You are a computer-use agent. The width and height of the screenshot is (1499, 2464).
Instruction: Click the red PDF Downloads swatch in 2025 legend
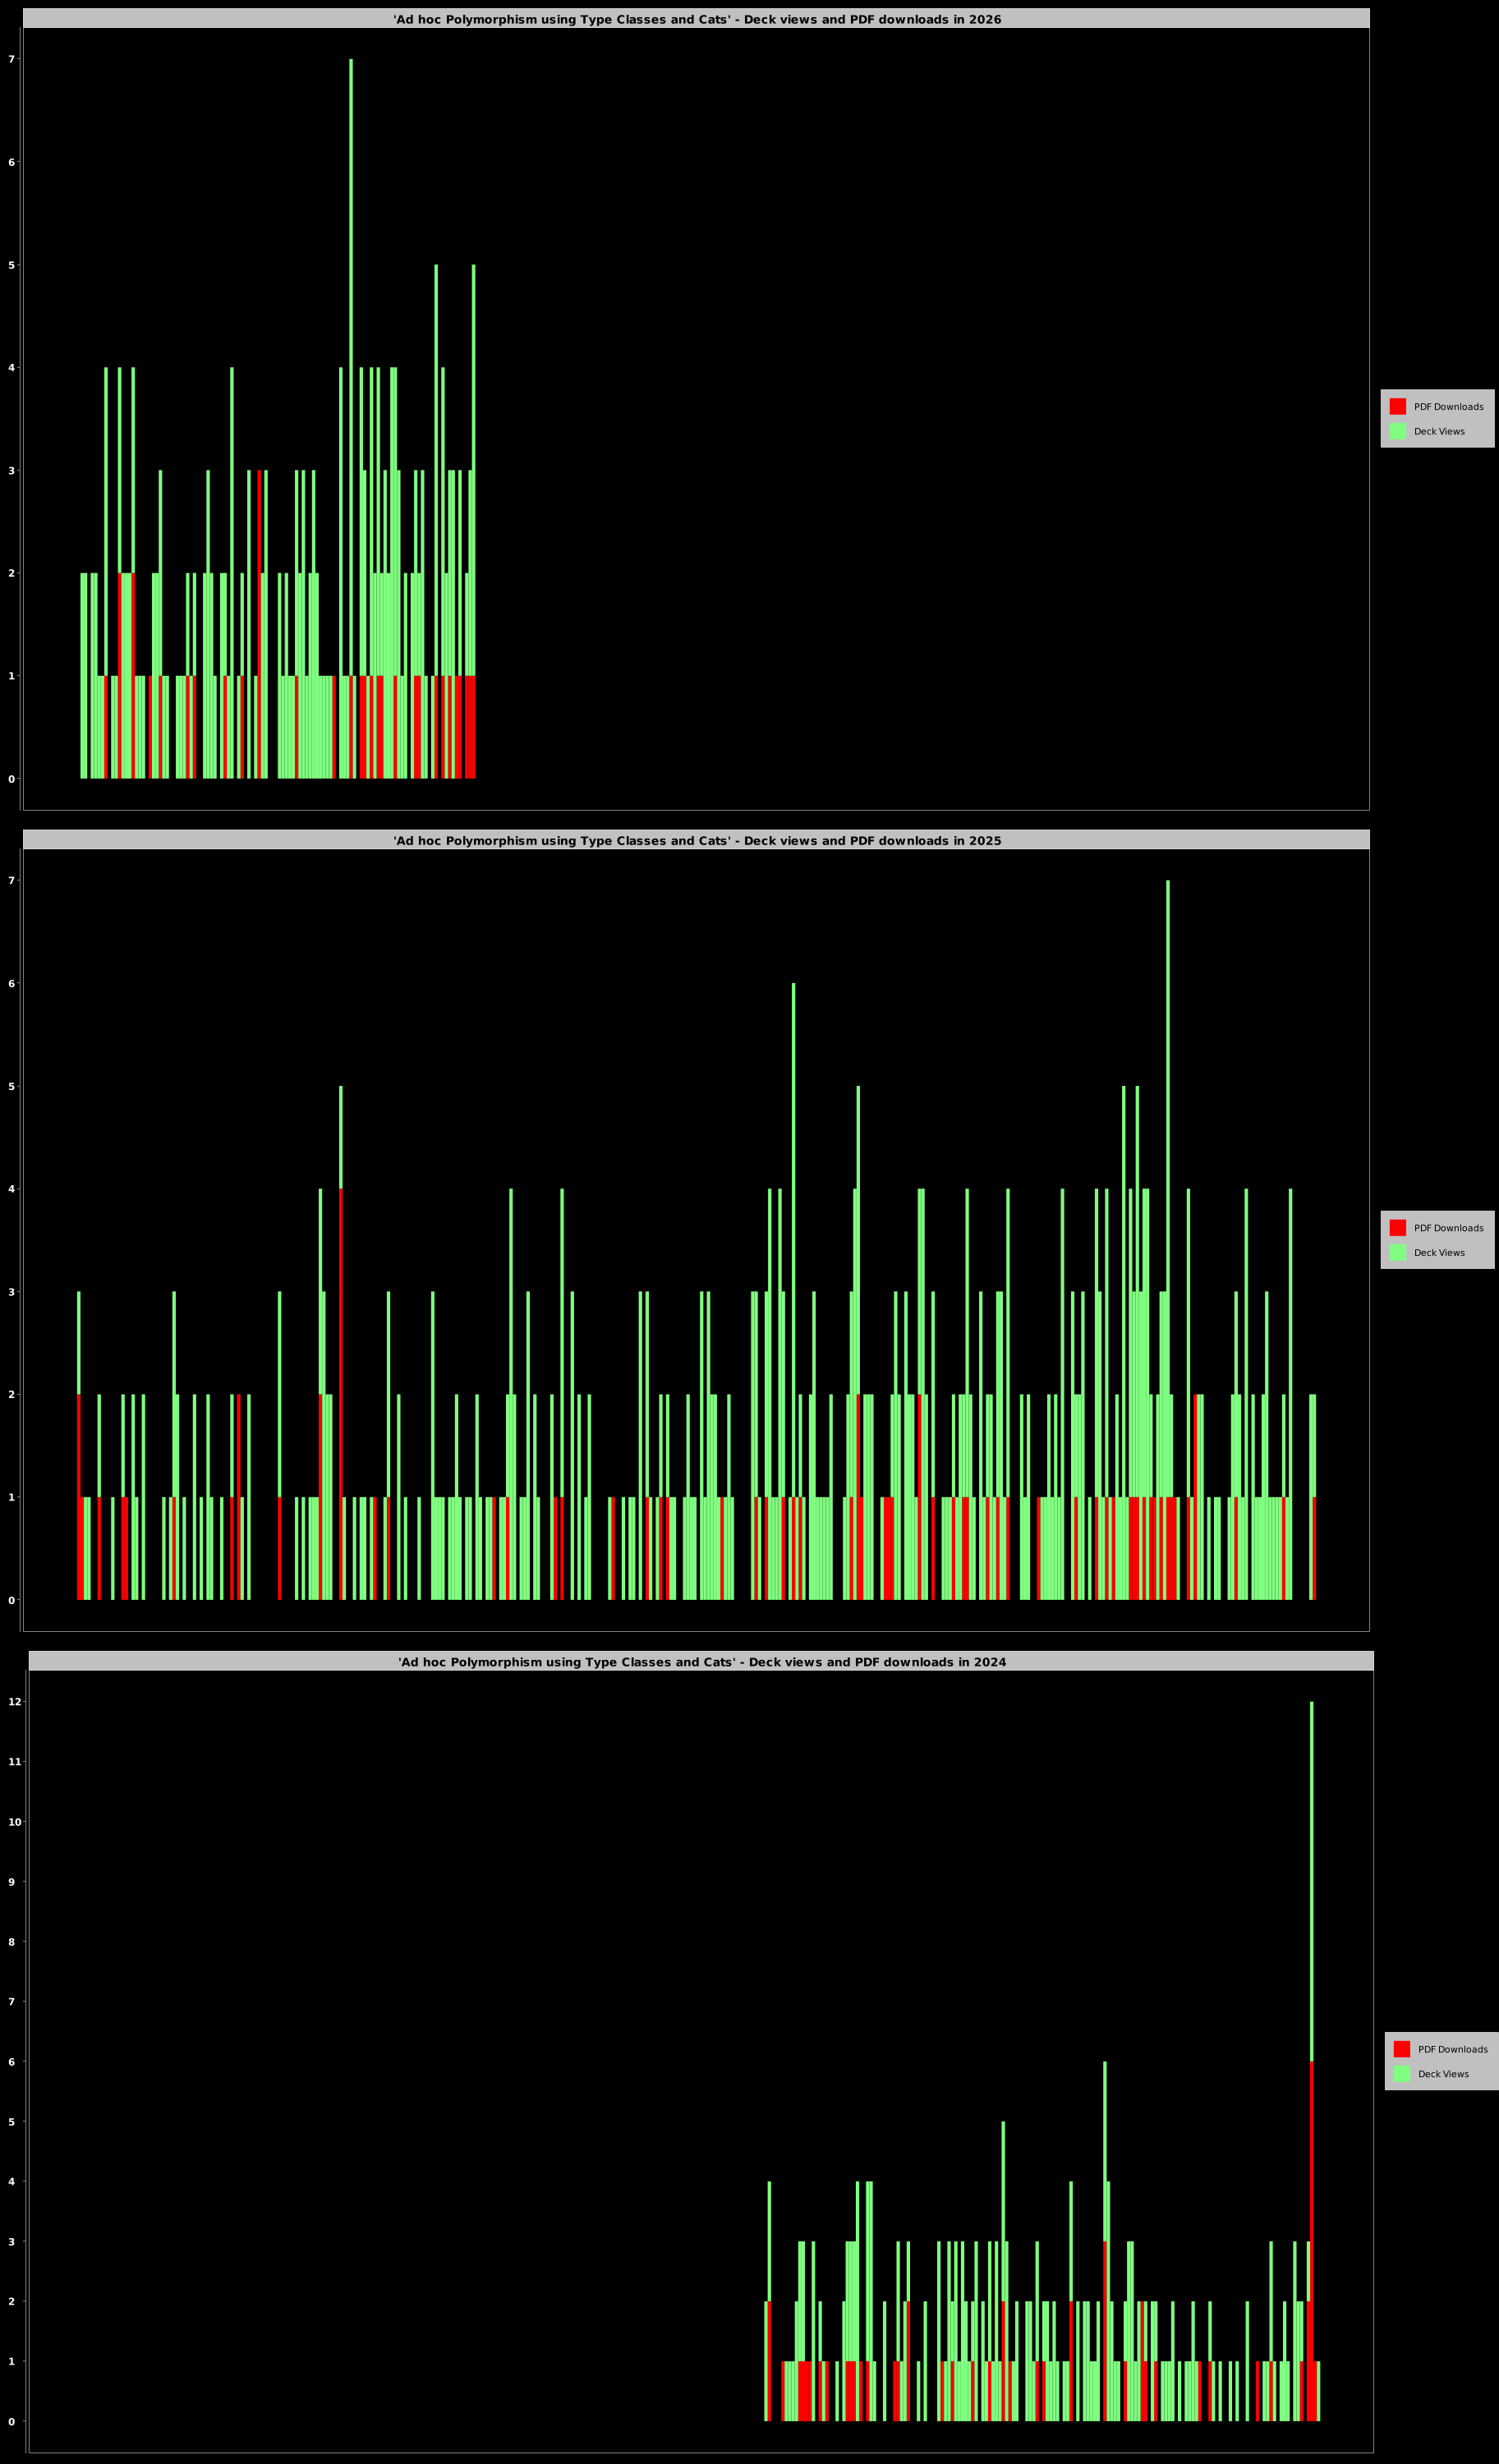pyautogui.click(x=1397, y=1227)
